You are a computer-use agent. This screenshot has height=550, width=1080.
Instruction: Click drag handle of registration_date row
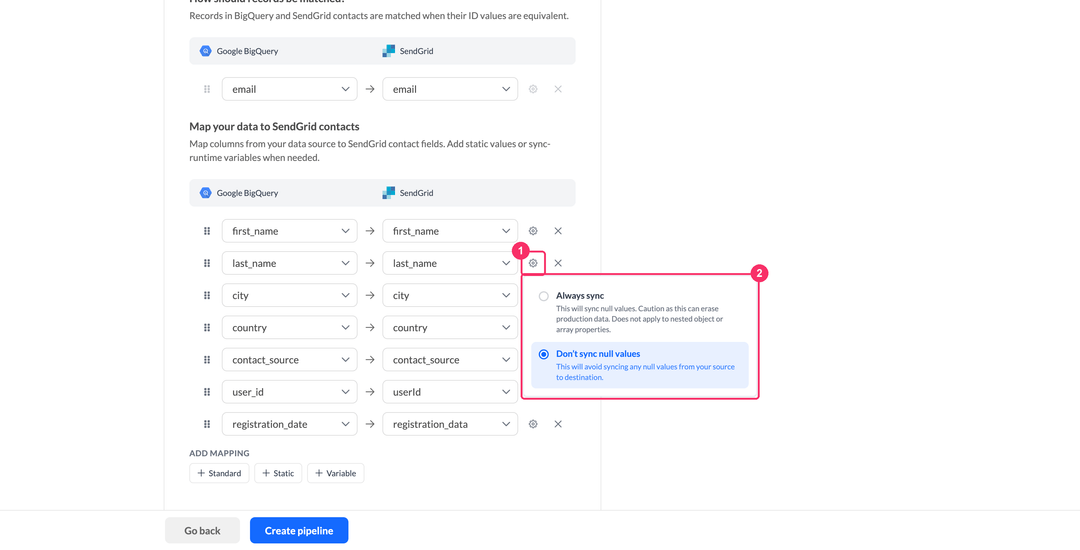coord(207,424)
